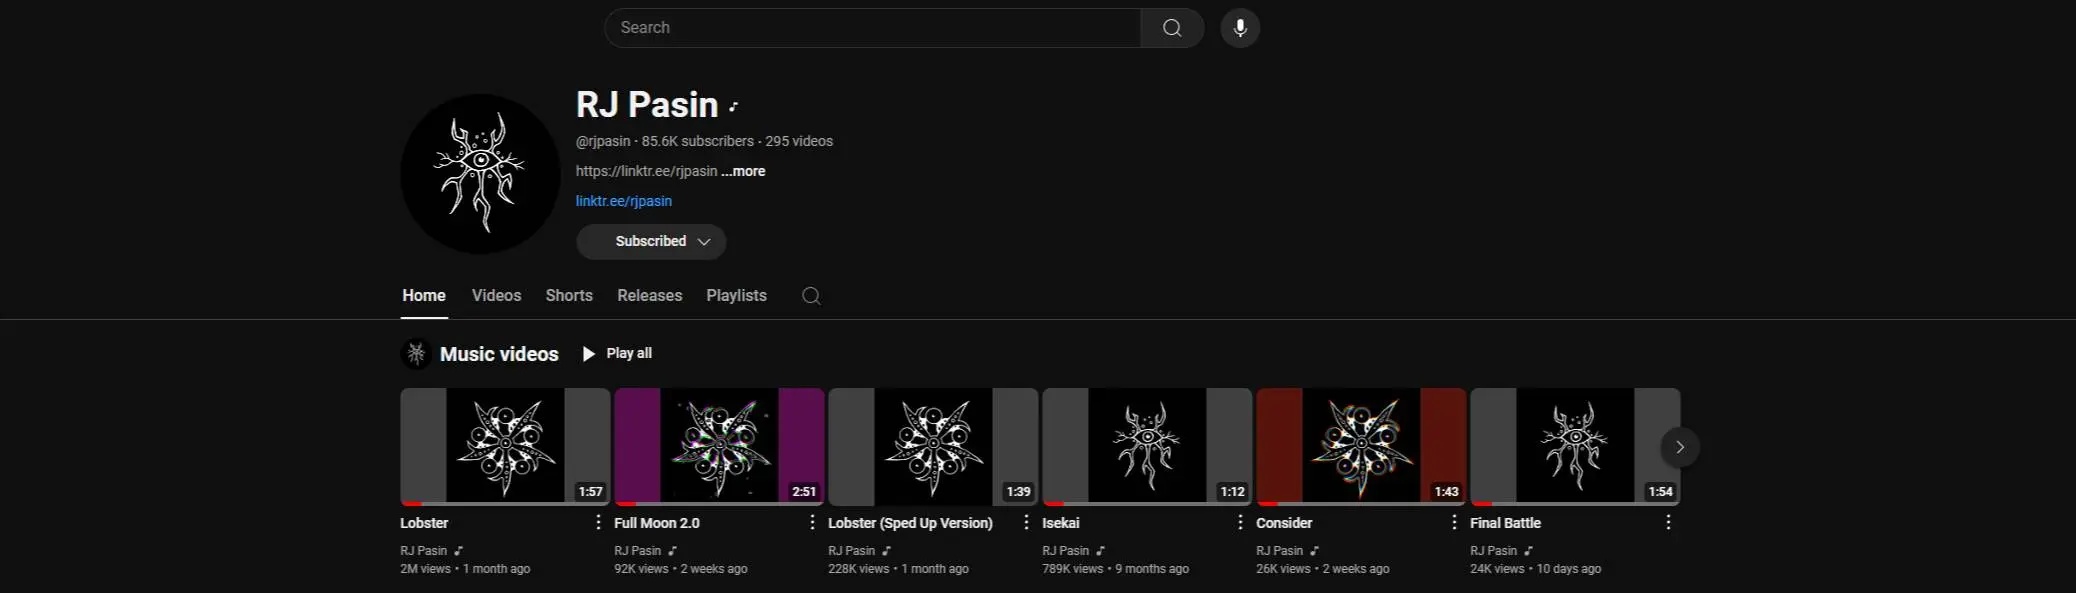Open more options for Final Battle video
This screenshot has height=593, width=2076.
tap(1668, 522)
